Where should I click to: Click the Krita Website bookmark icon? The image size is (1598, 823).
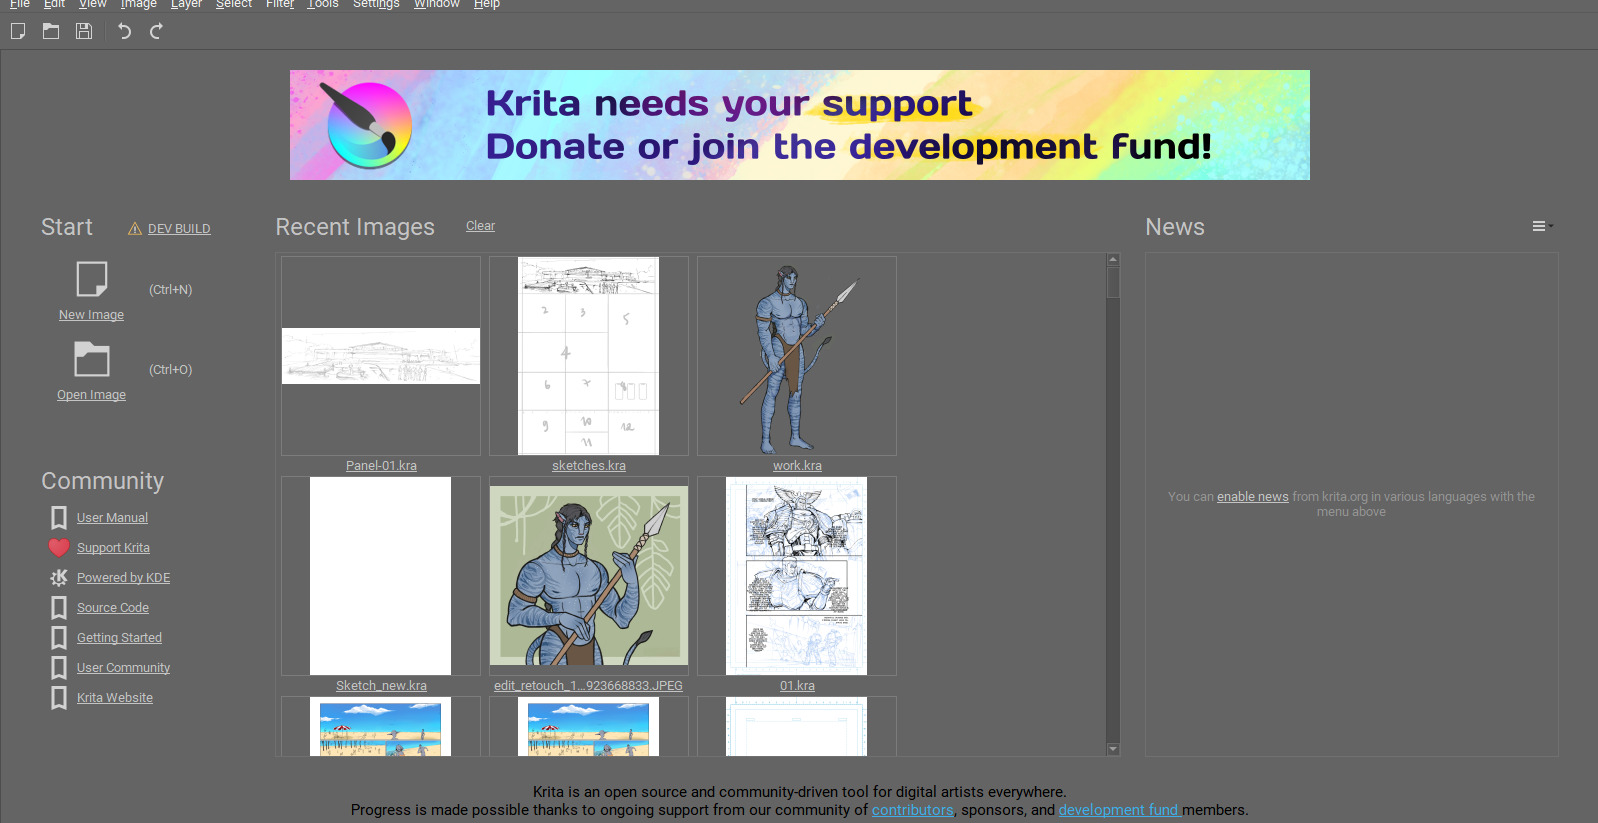point(59,697)
